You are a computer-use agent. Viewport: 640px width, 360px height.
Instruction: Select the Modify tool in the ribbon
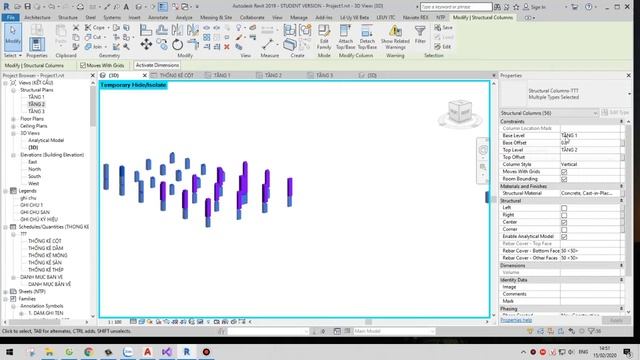pyautogui.click(x=13, y=36)
